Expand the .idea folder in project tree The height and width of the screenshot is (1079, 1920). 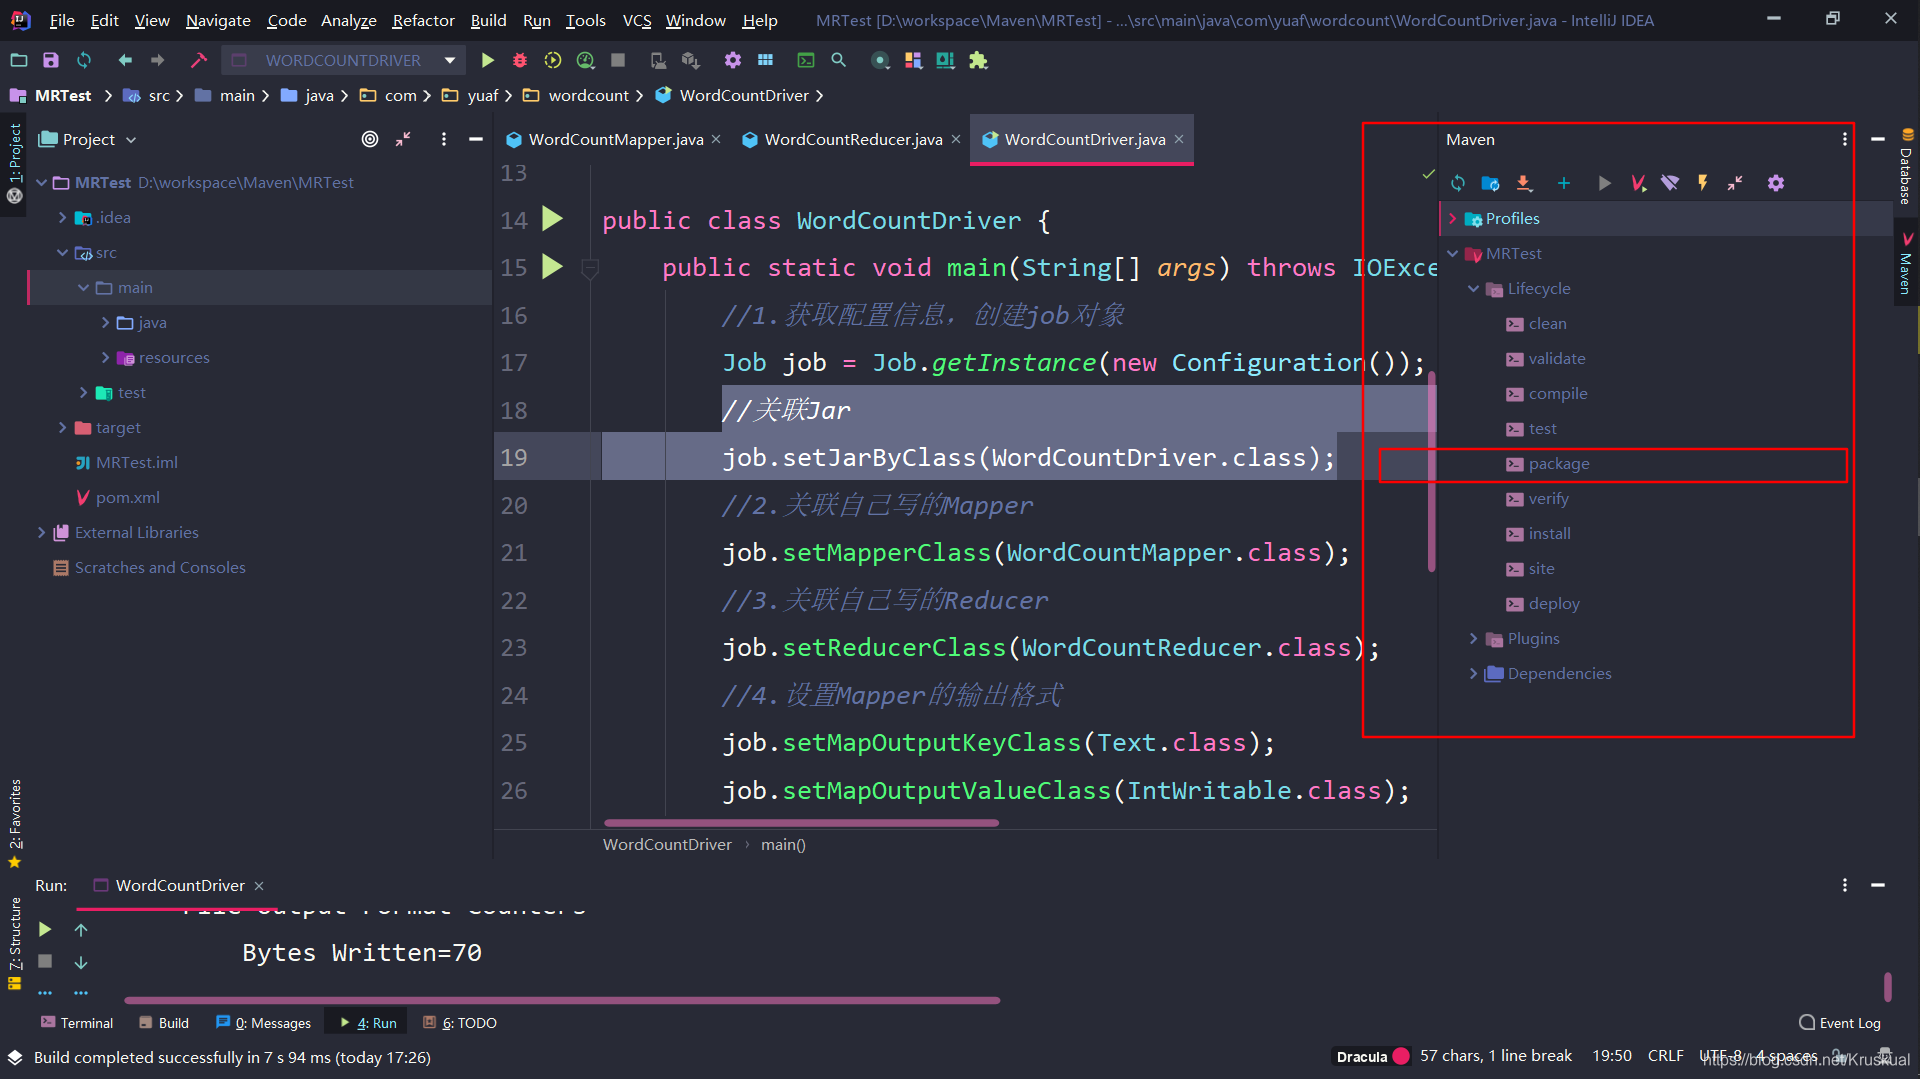click(62, 217)
